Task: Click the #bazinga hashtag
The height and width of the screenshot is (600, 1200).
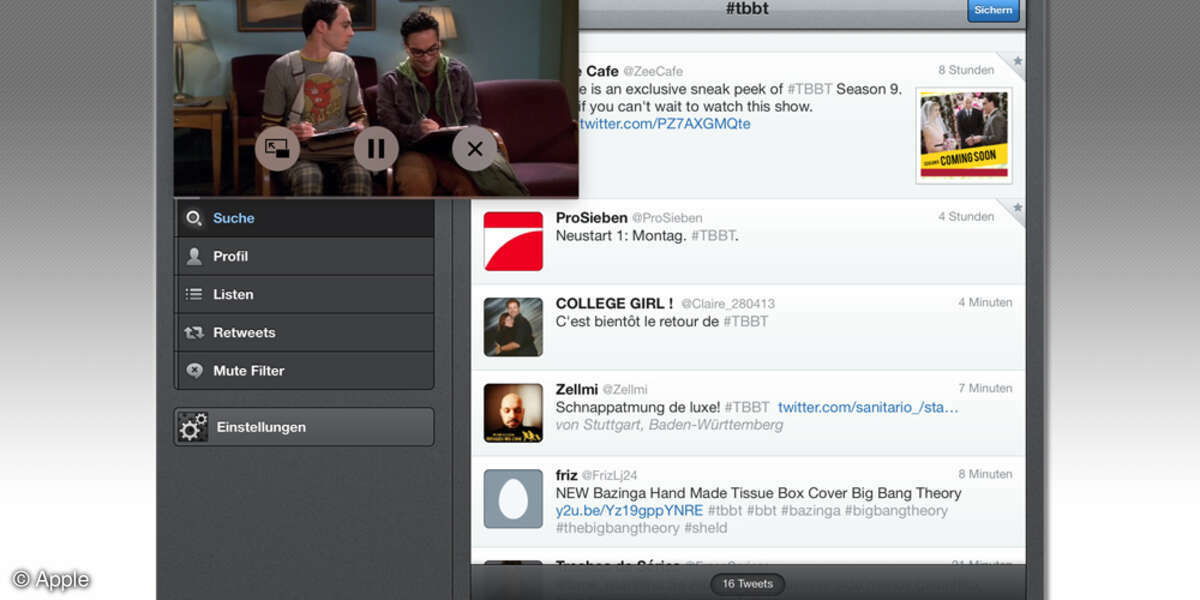Action: [811, 511]
